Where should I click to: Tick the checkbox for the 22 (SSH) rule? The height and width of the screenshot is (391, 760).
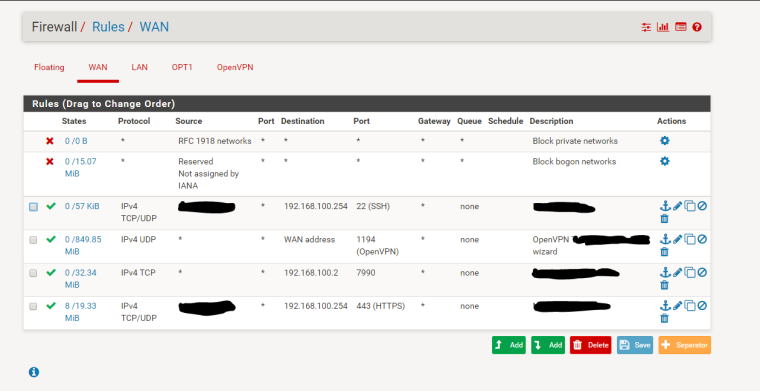point(33,207)
